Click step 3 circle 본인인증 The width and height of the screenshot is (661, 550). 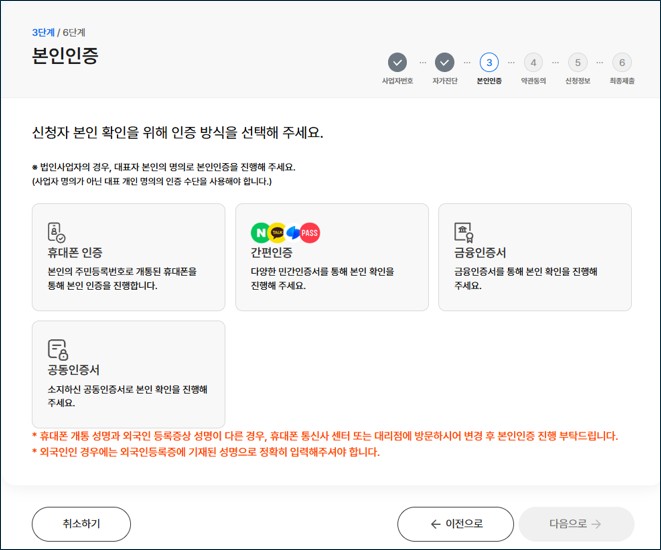tap(489, 63)
